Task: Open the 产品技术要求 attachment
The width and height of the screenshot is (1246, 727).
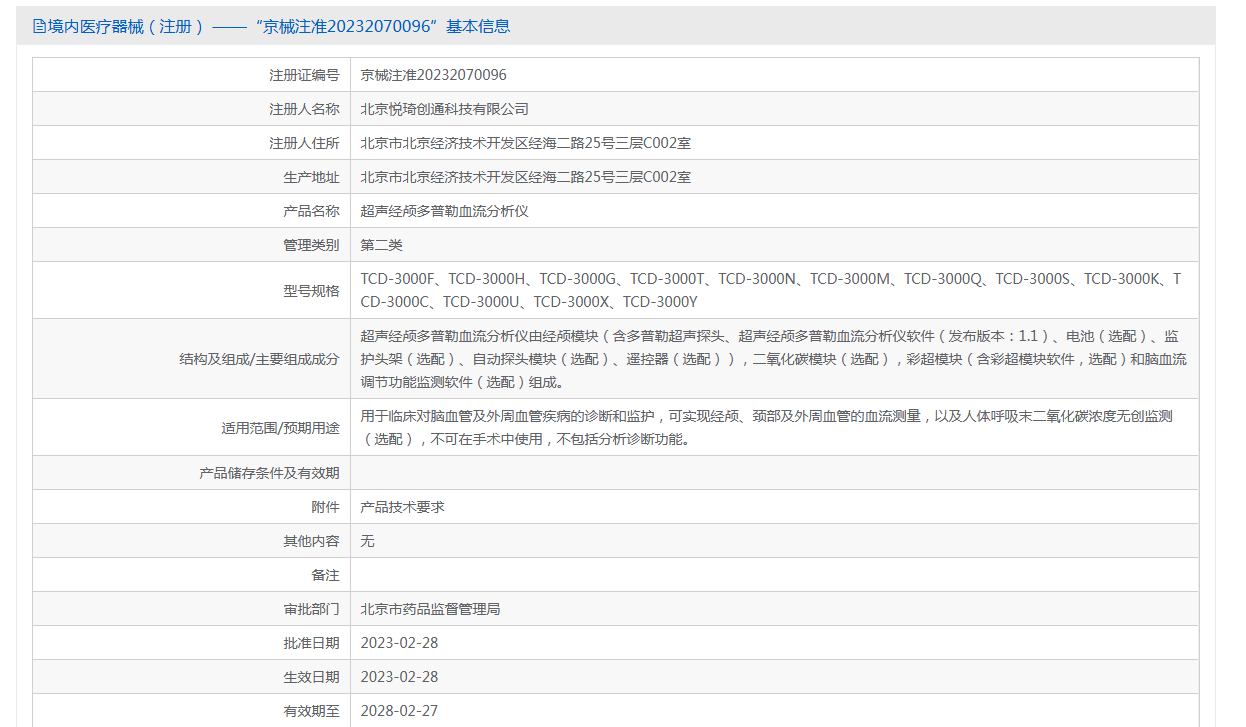Action: [403, 507]
